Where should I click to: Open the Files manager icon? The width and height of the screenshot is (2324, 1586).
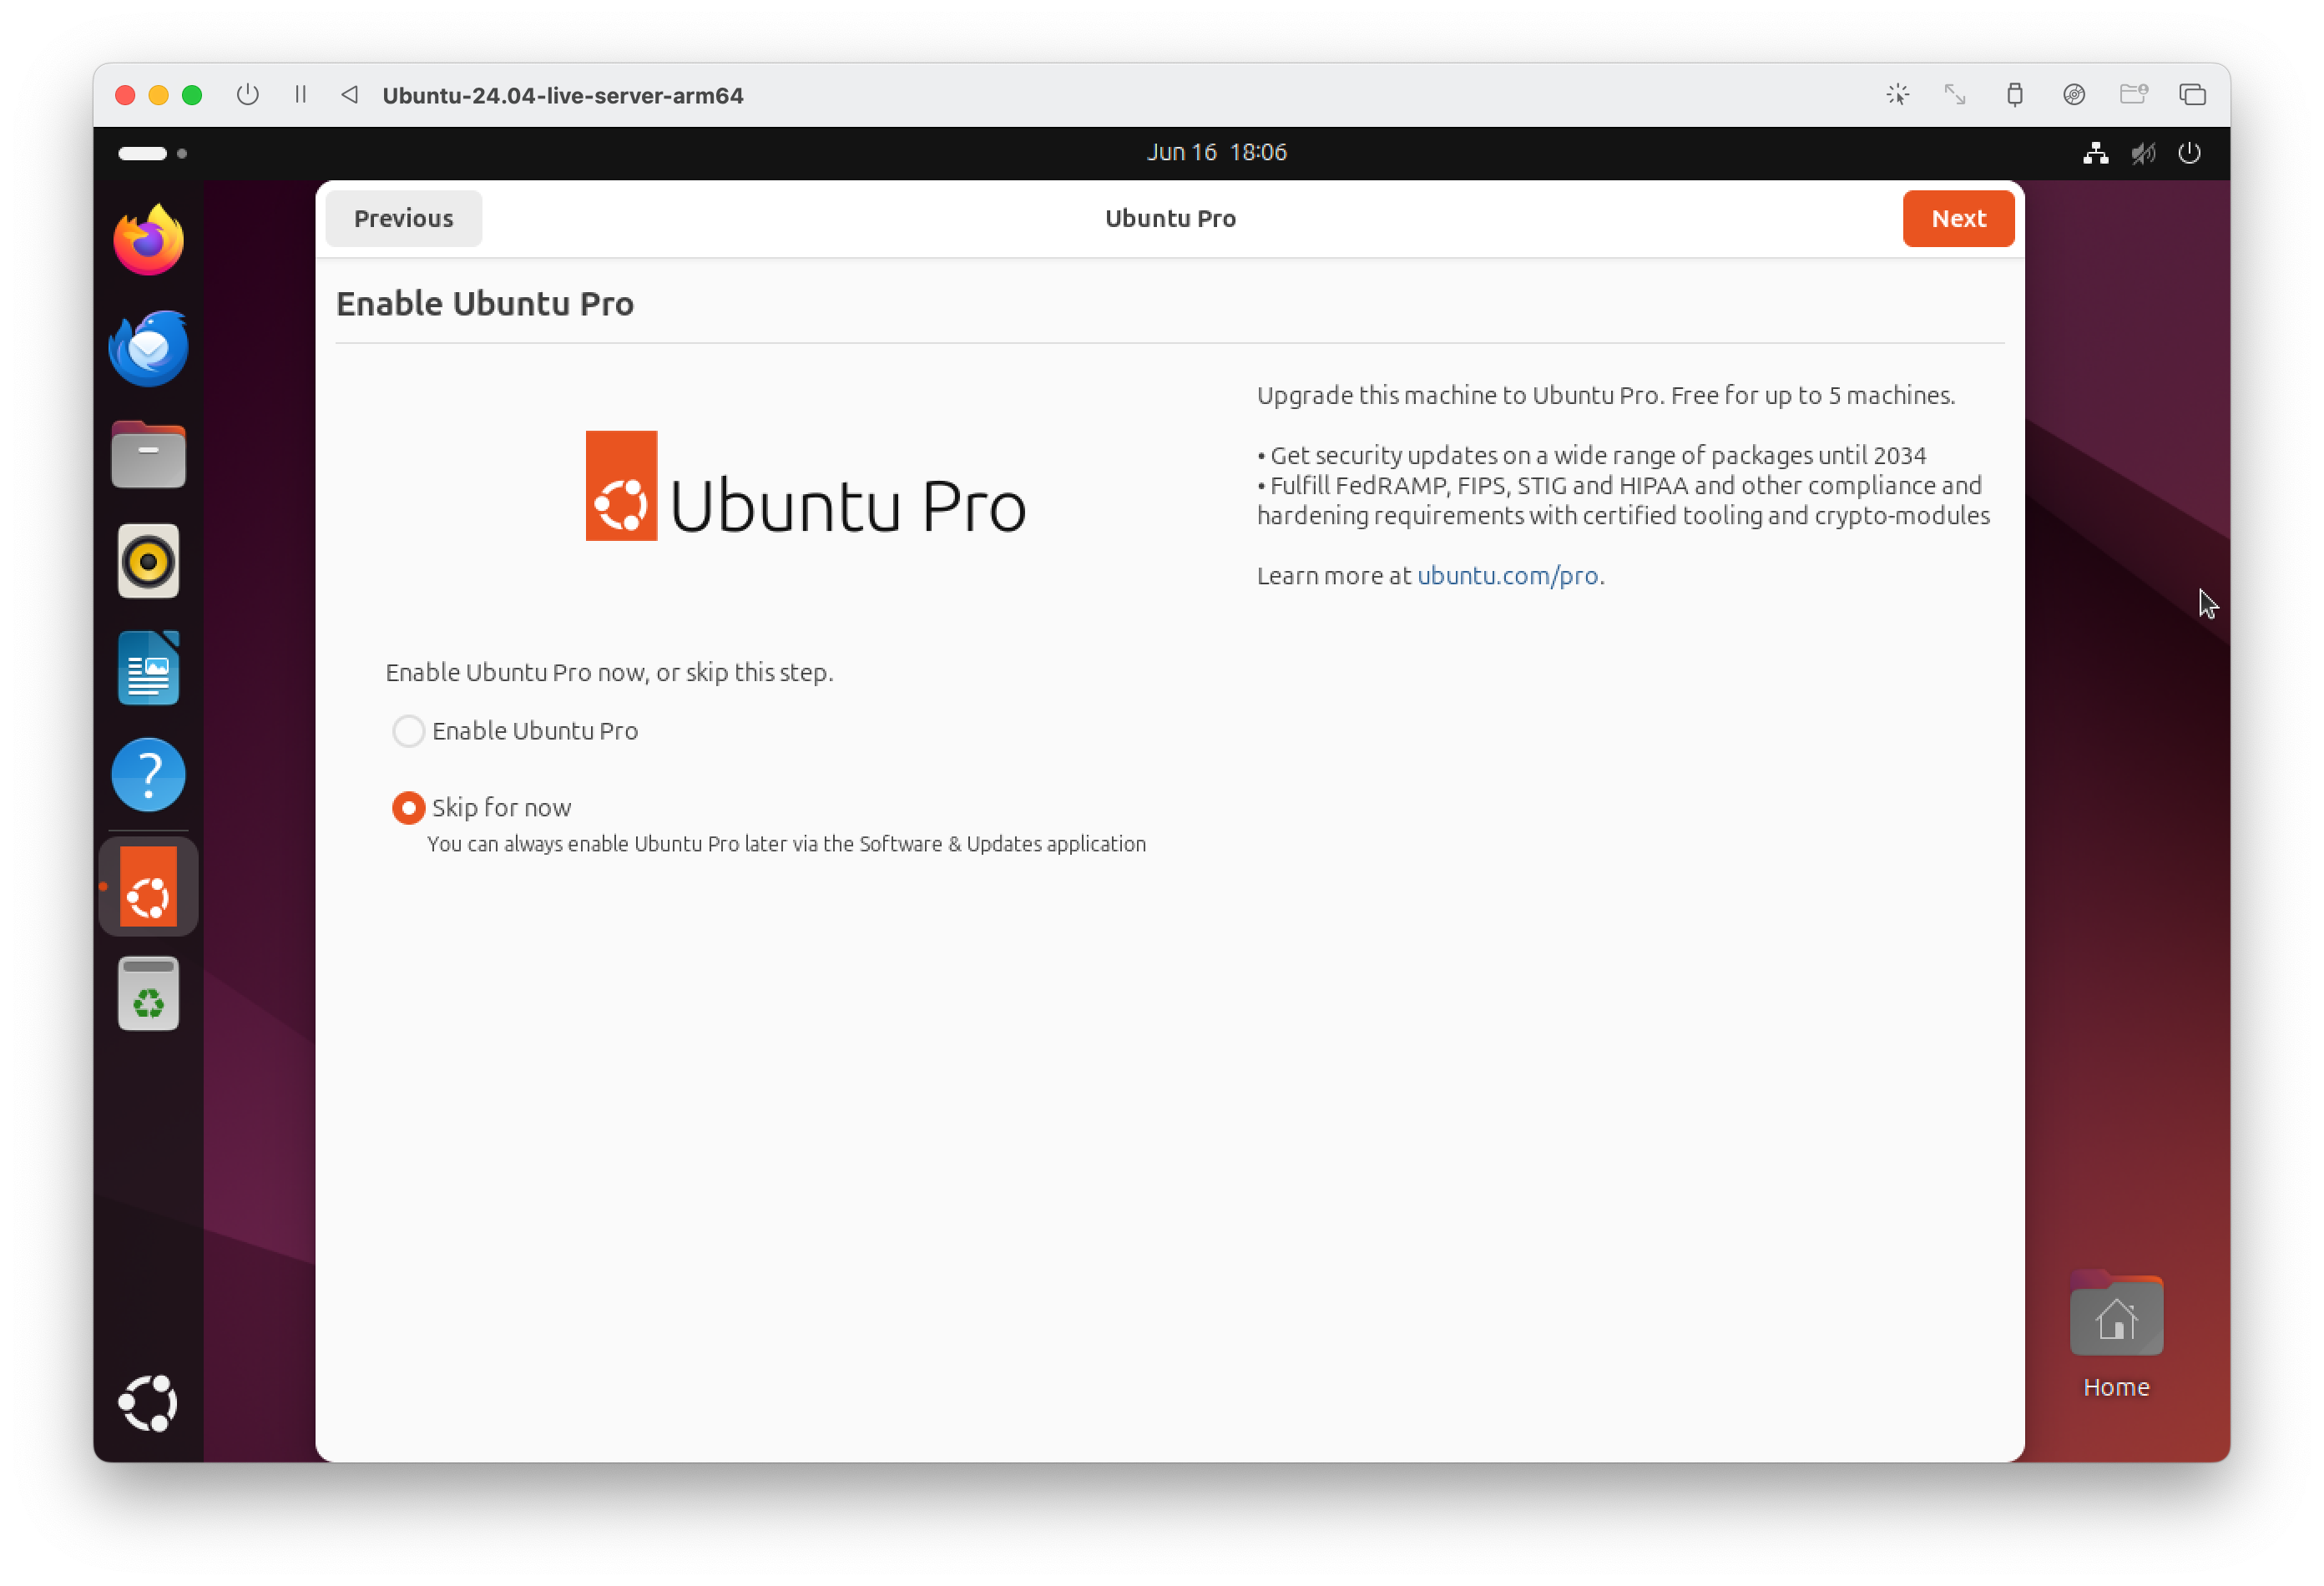[x=148, y=455]
